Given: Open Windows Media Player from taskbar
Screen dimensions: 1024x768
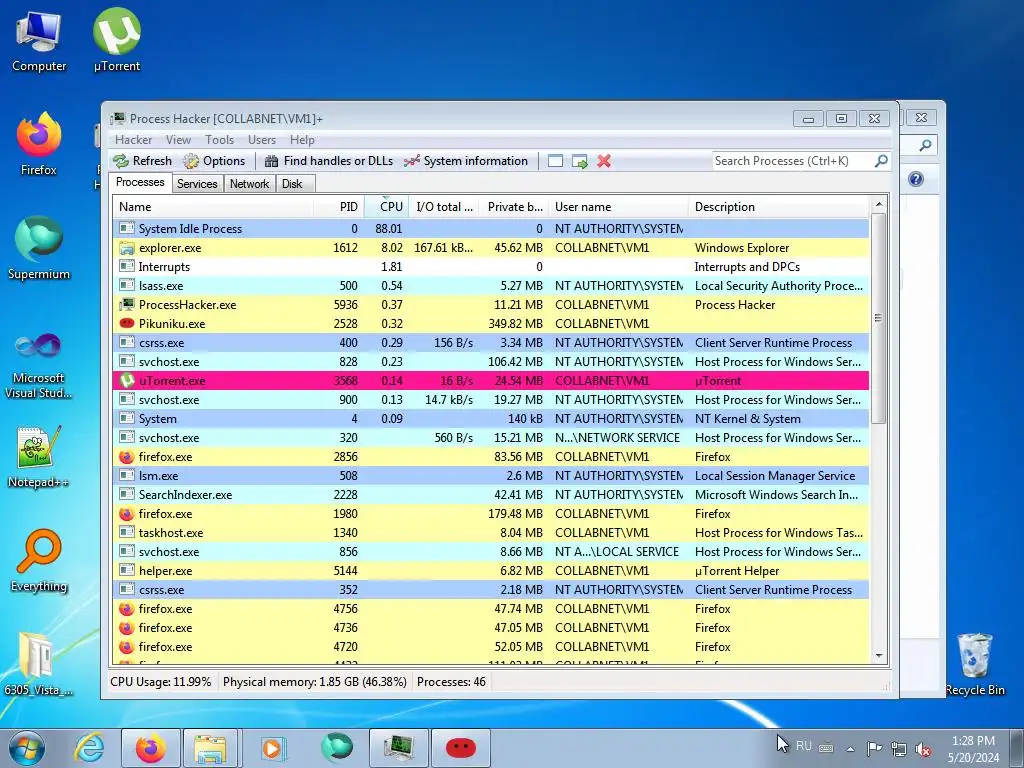Looking at the screenshot, I should (x=272, y=748).
